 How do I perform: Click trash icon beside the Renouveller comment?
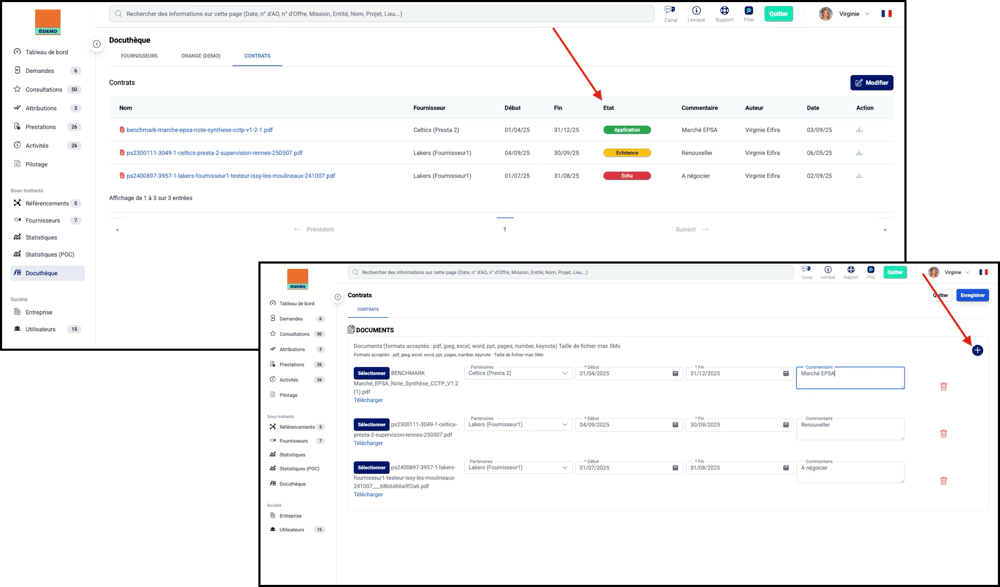[943, 434]
